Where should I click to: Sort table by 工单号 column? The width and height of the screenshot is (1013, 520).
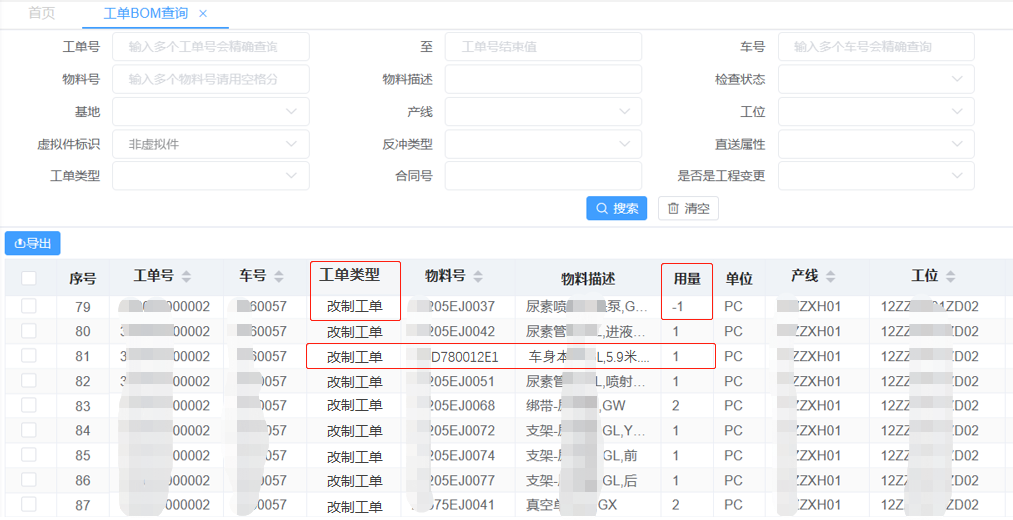(186, 277)
